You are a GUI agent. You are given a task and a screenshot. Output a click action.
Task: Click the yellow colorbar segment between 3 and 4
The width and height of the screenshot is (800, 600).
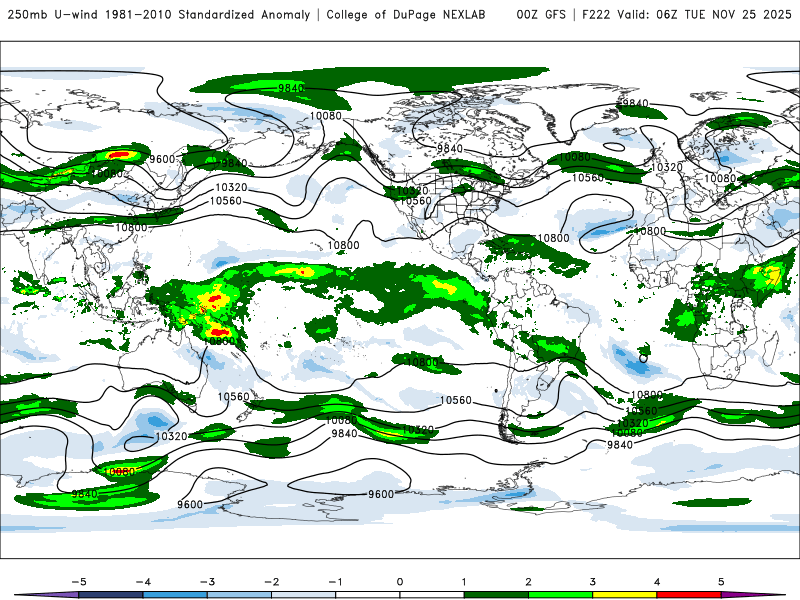(624, 595)
